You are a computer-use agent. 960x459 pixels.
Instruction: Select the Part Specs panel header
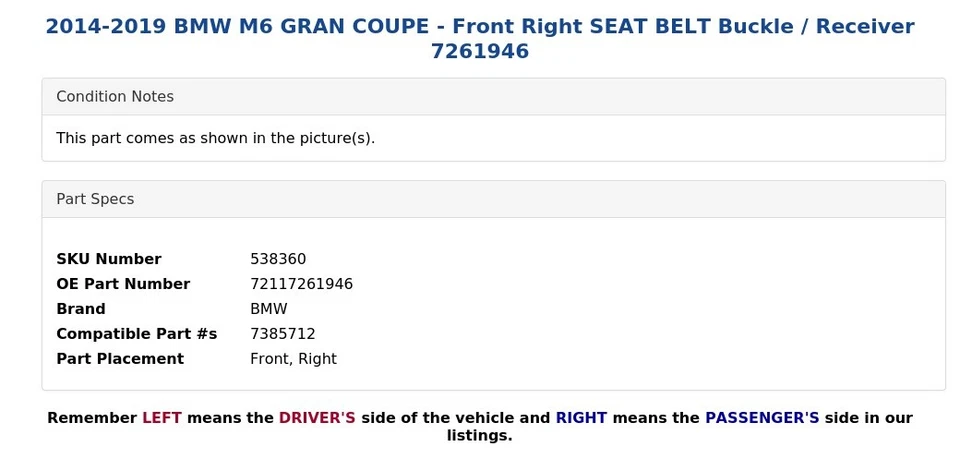(x=95, y=199)
